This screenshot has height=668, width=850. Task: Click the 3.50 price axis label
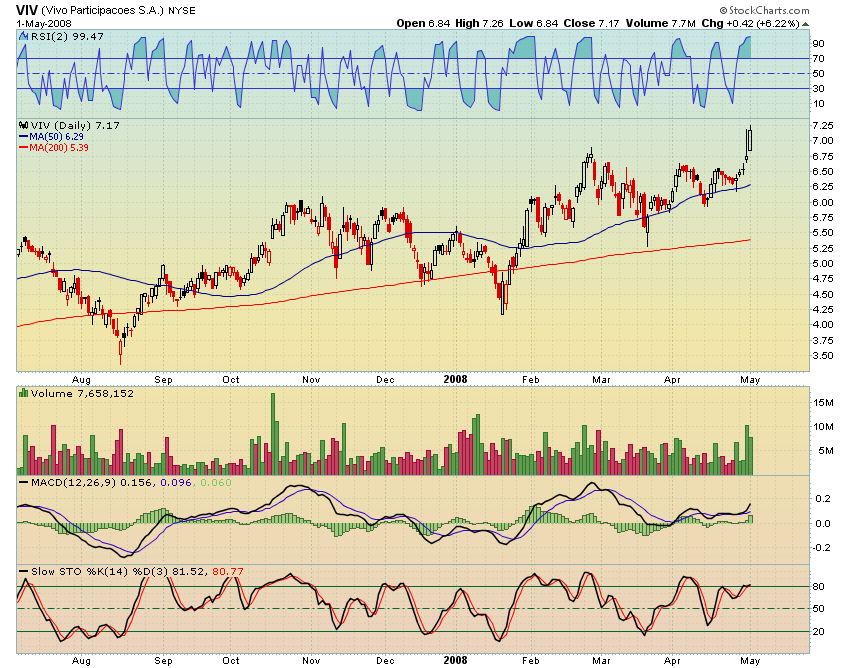click(x=823, y=356)
